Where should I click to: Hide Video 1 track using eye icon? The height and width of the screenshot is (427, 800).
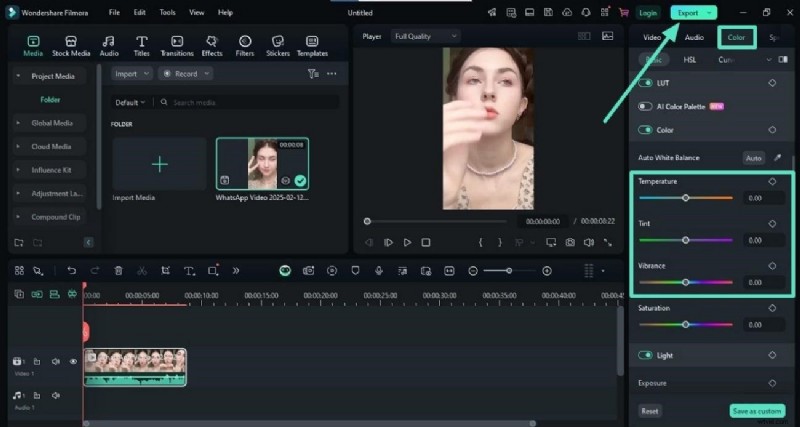pos(73,361)
